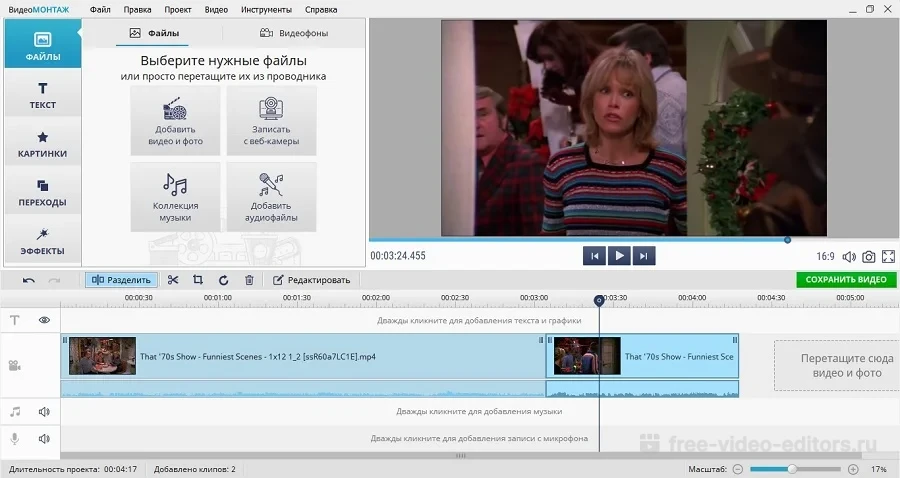
Task: Take a snapshot with camera icon
Action: pyautogui.click(x=869, y=257)
